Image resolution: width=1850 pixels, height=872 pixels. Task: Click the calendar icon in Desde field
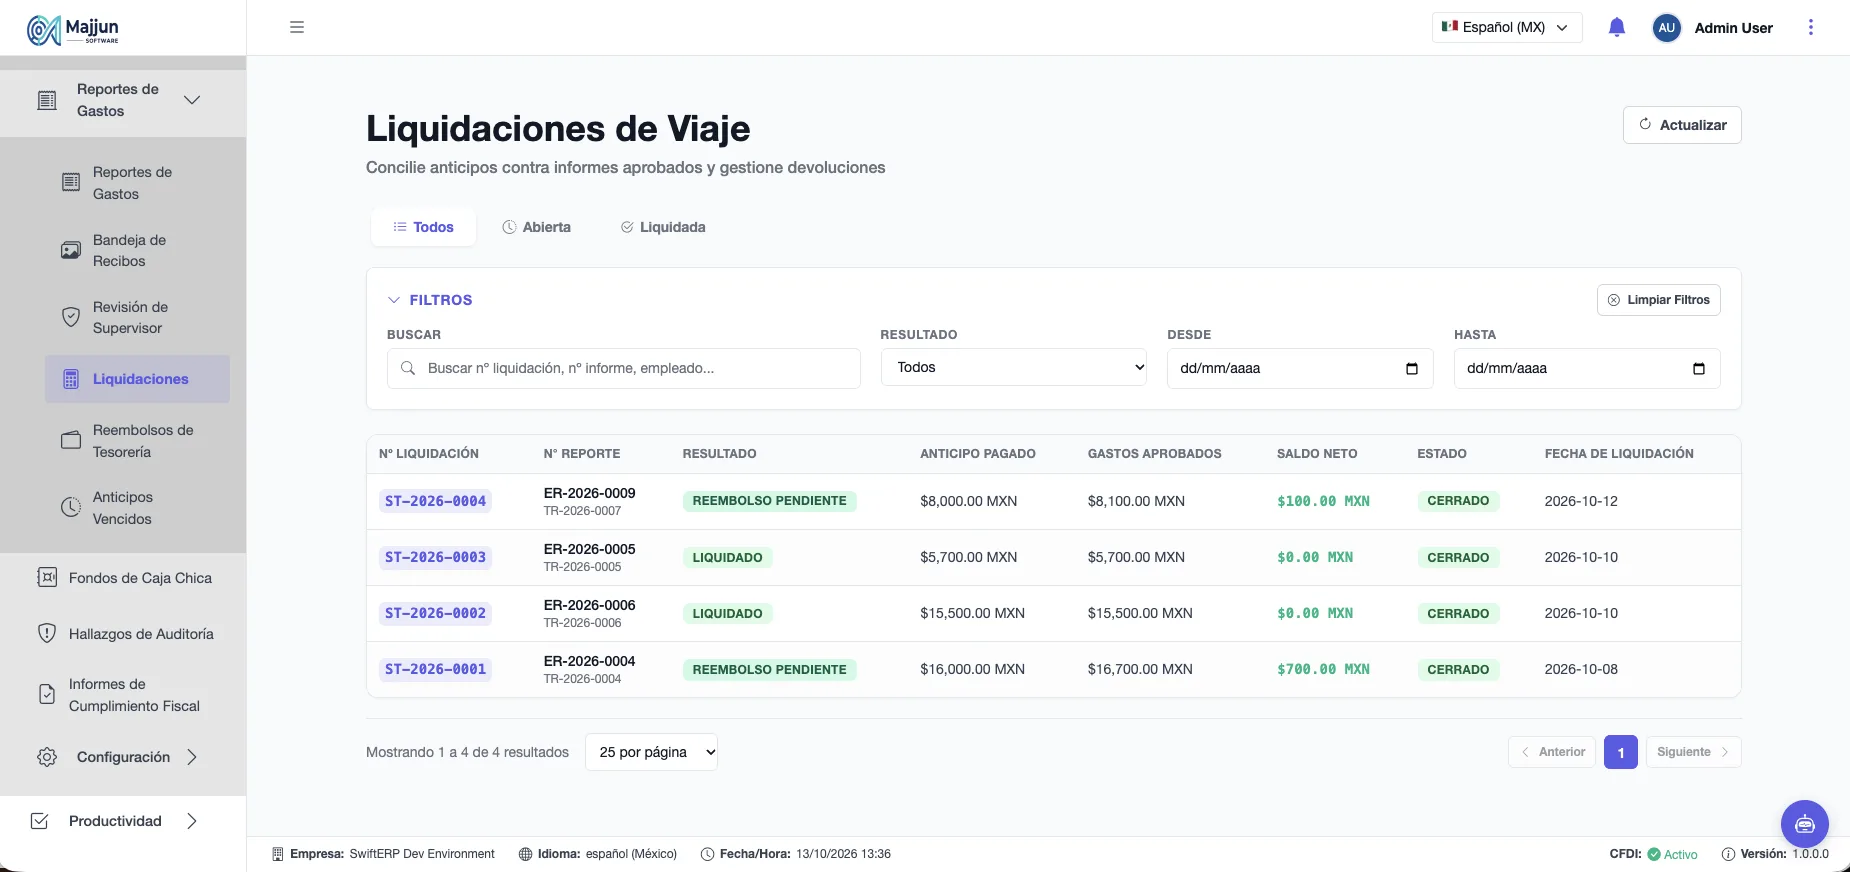(1412, 369)
